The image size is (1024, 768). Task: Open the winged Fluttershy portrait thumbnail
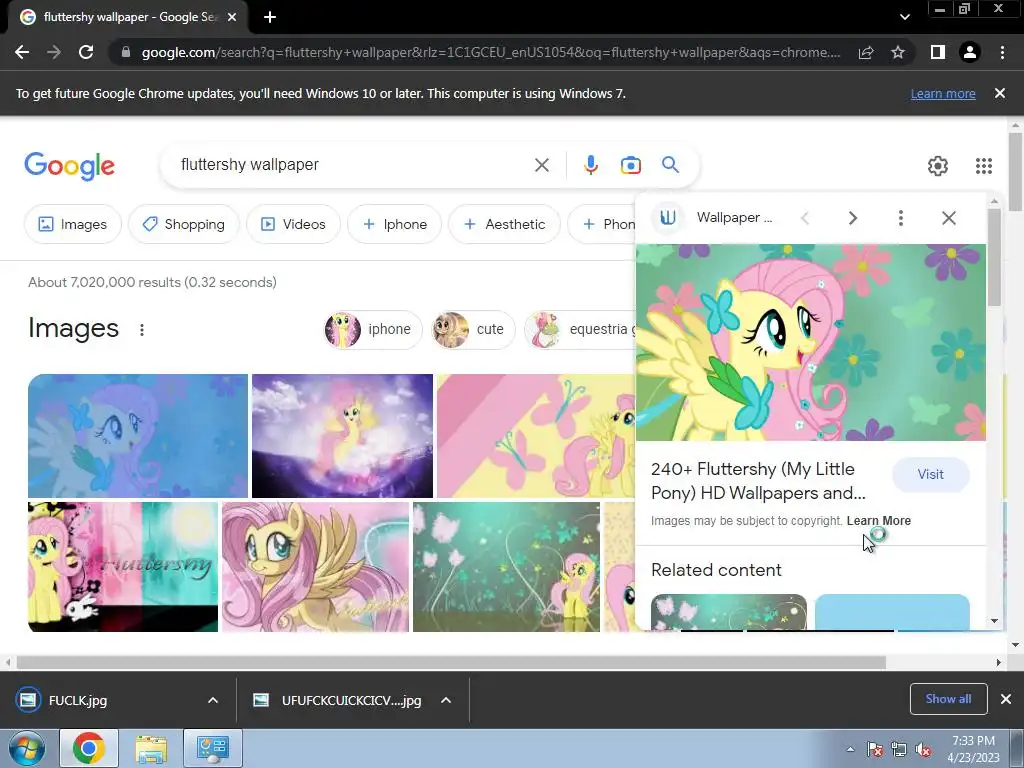coord(315,567)
